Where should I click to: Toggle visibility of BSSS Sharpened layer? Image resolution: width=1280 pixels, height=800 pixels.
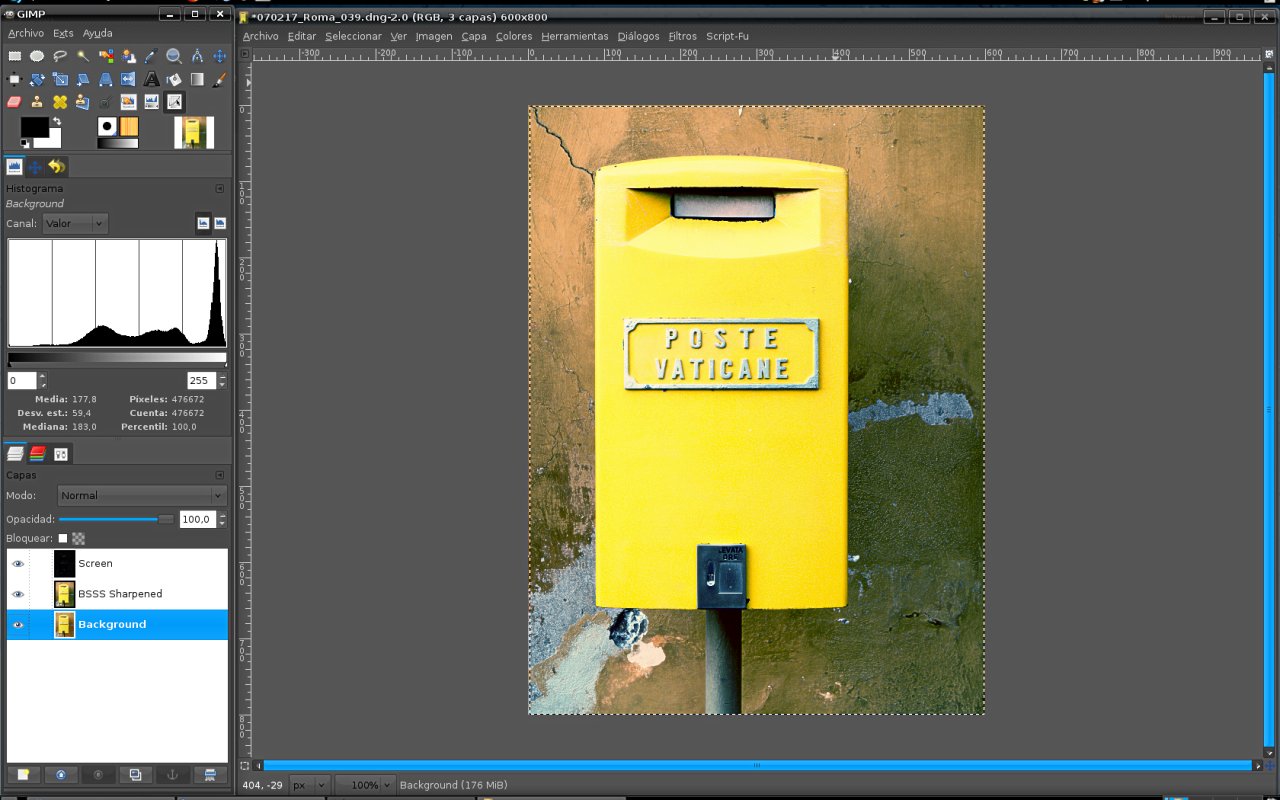18,594
